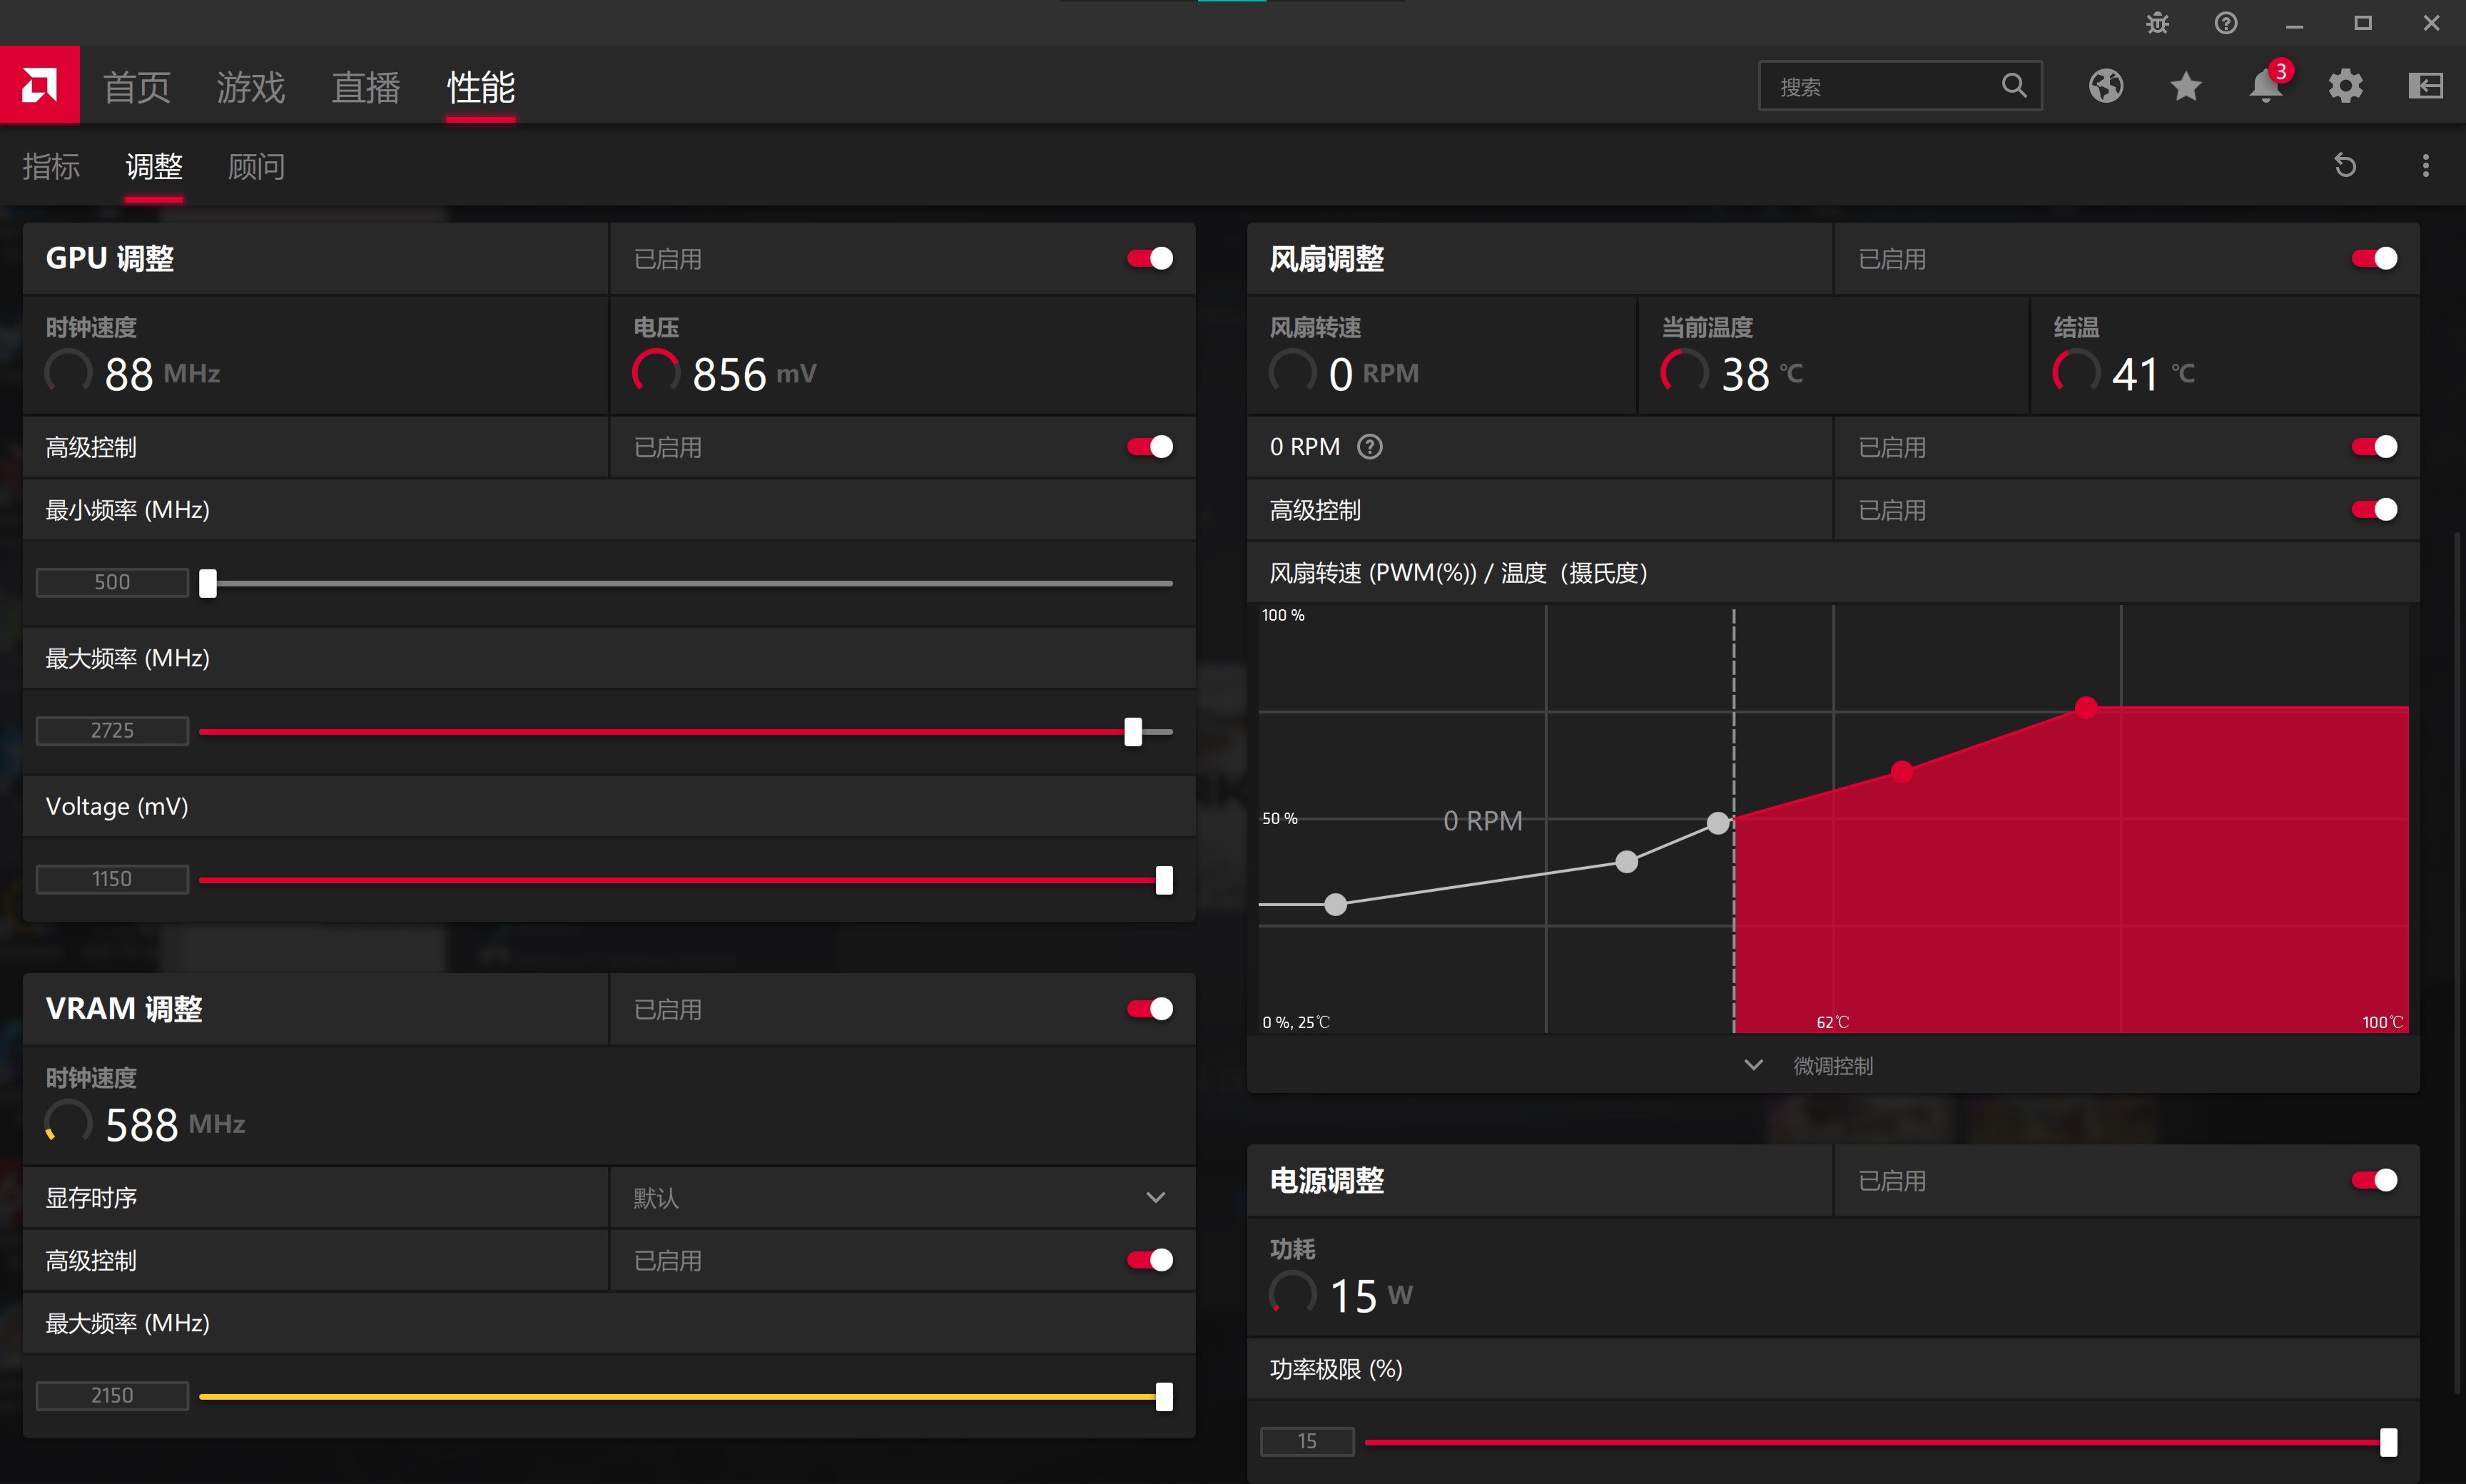The height and width of the screenshot is (1484, 2466).
Task: Toggle the 风扇调整 enabled switch
Action: (x=2374, y=259)
